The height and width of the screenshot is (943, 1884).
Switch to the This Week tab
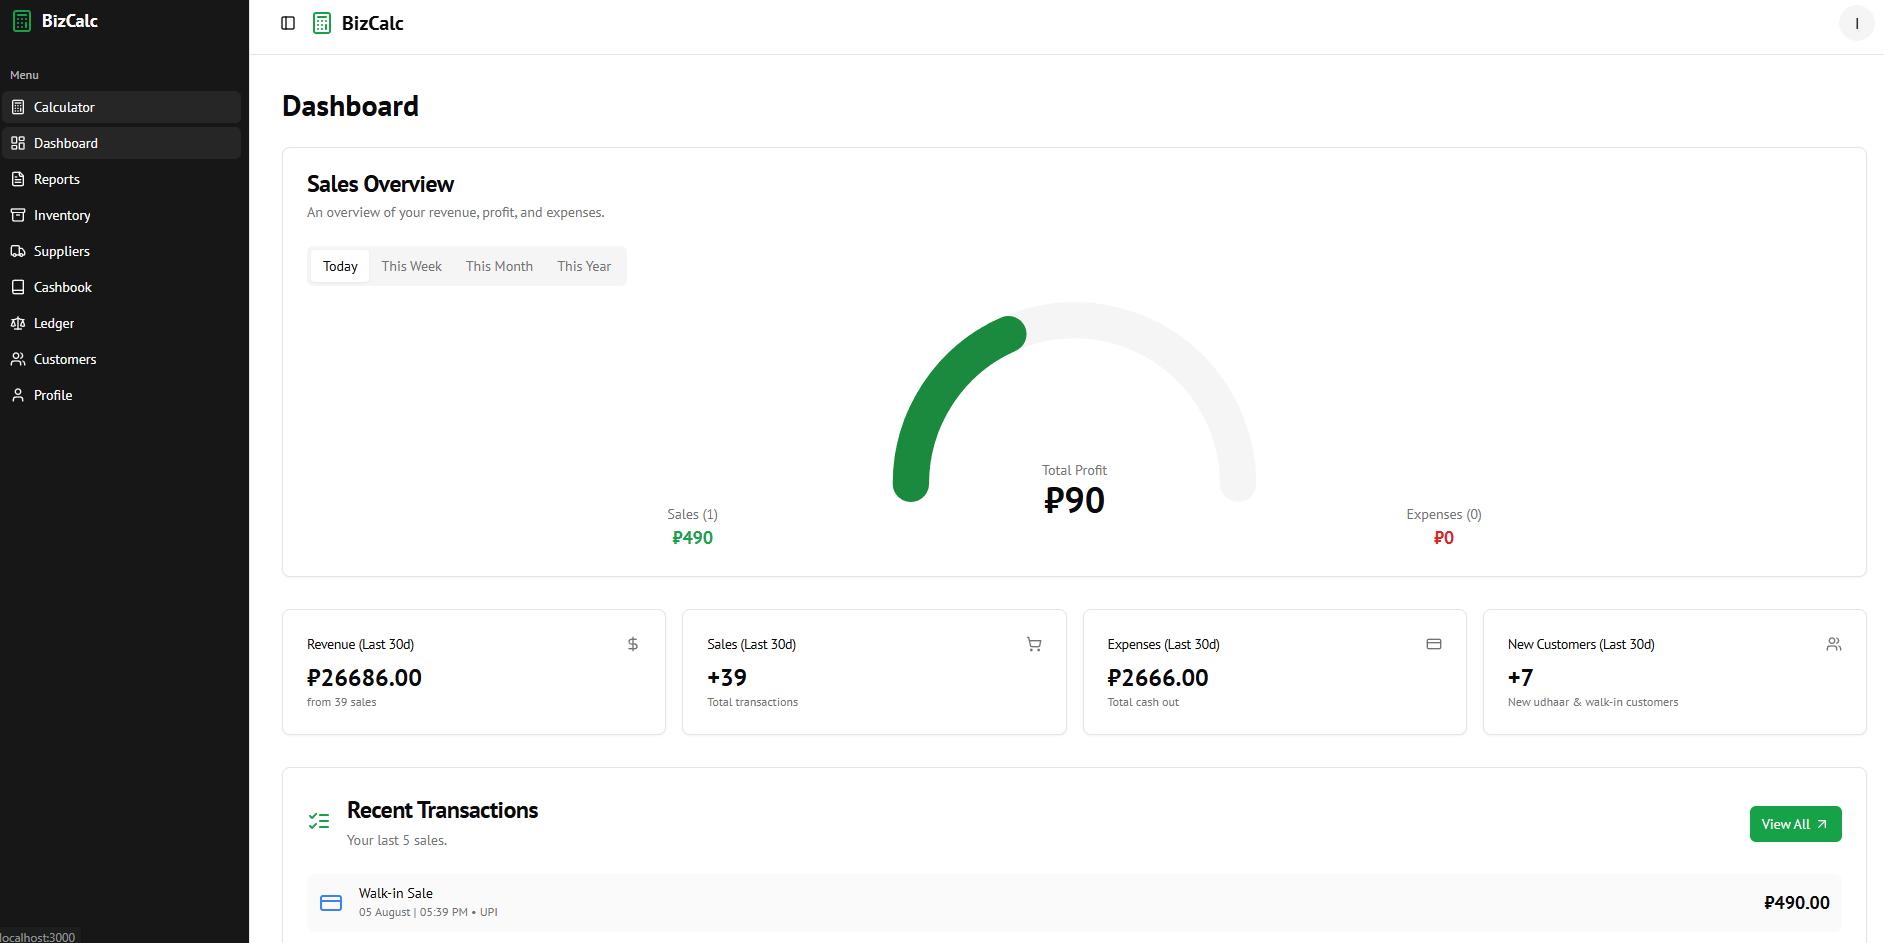pos(411,266)
